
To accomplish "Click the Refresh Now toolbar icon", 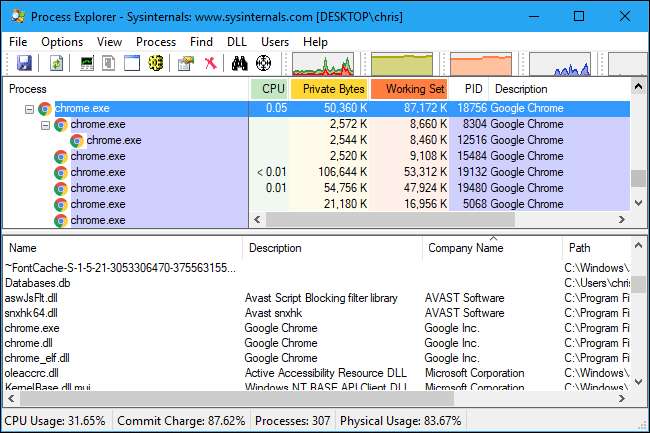I will (x=57, y=63).
